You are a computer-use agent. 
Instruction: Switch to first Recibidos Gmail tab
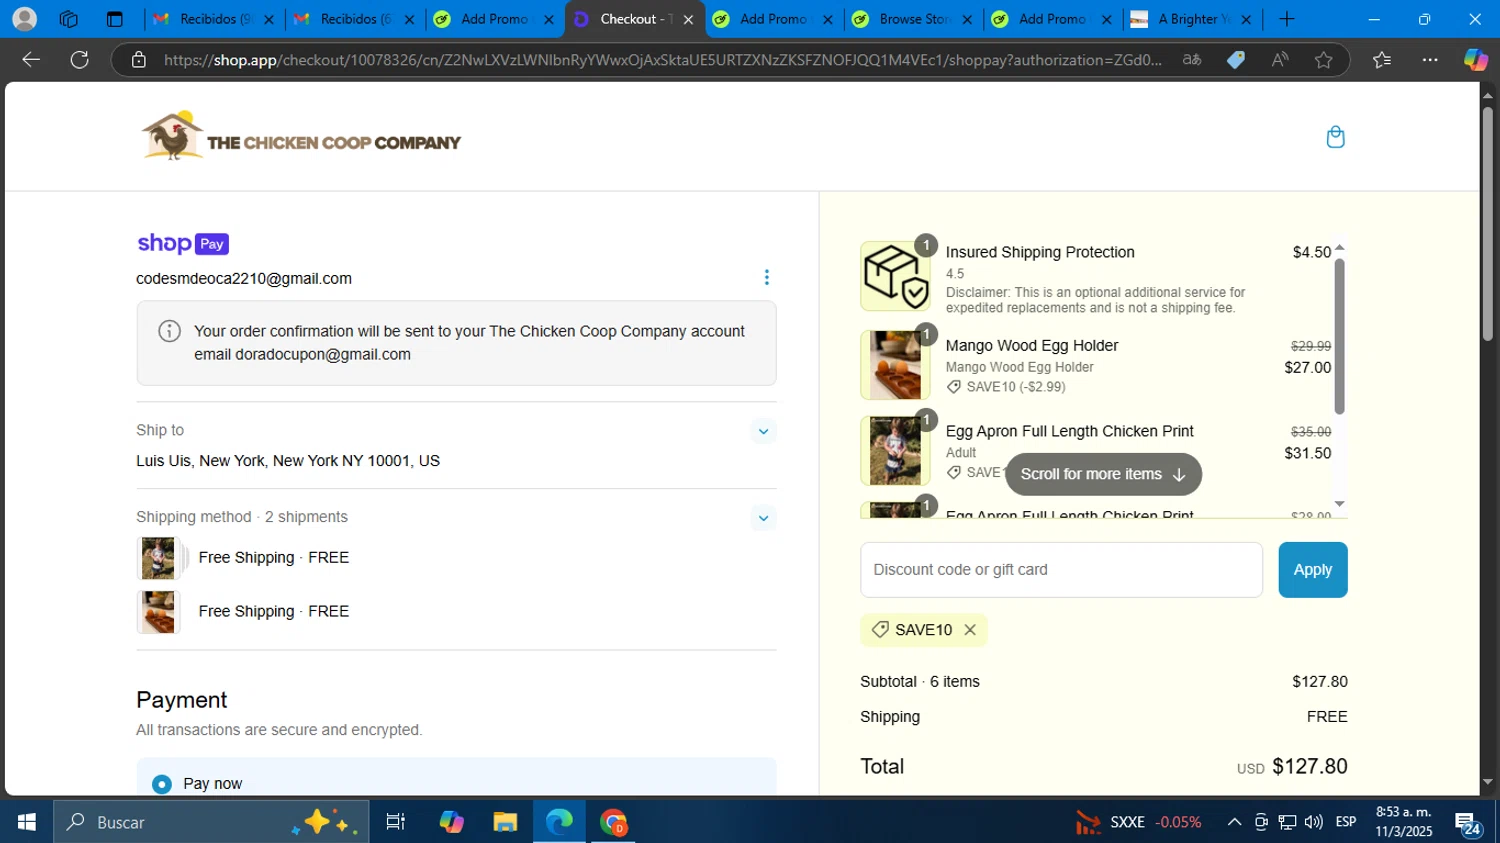point(213,19)
